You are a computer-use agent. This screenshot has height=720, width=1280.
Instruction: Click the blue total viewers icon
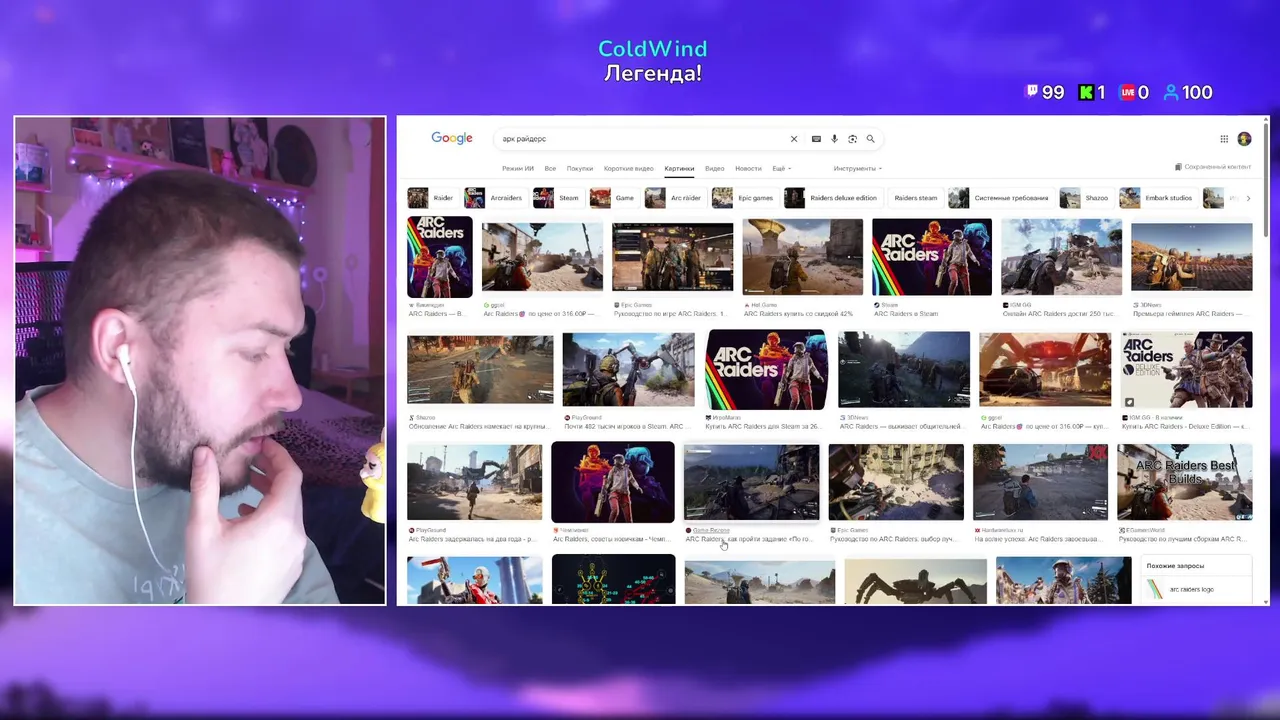tap(1171, 92)
